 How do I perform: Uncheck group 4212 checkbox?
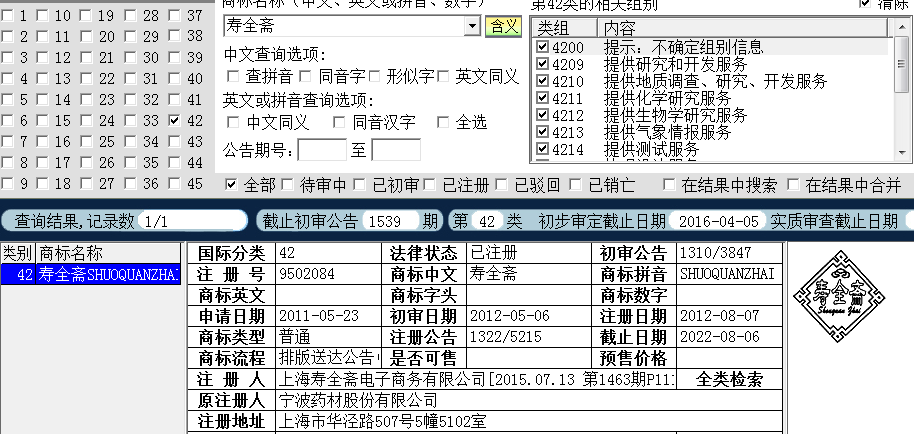(x=543, y=115)
